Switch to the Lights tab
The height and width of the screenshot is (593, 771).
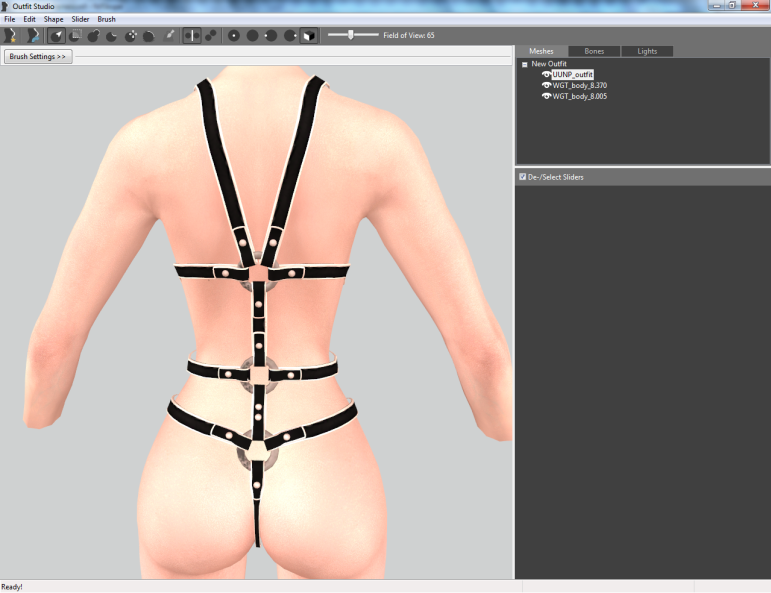(647, 51)
